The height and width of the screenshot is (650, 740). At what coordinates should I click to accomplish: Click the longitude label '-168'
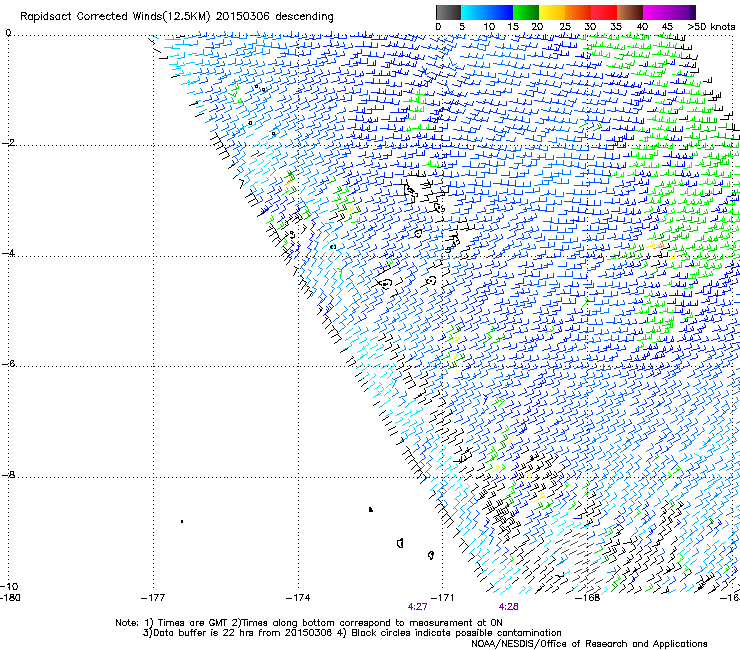pos(588,598)
